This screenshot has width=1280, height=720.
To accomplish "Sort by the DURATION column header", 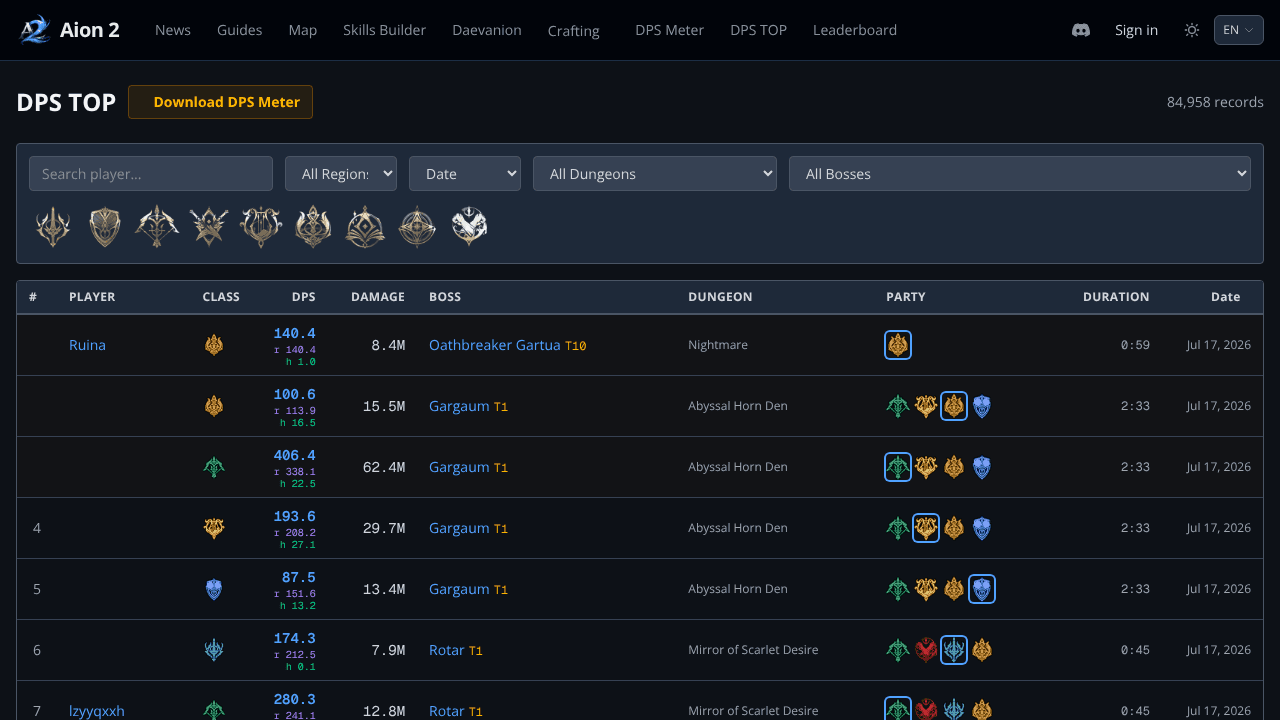I will pos(1116,297).
